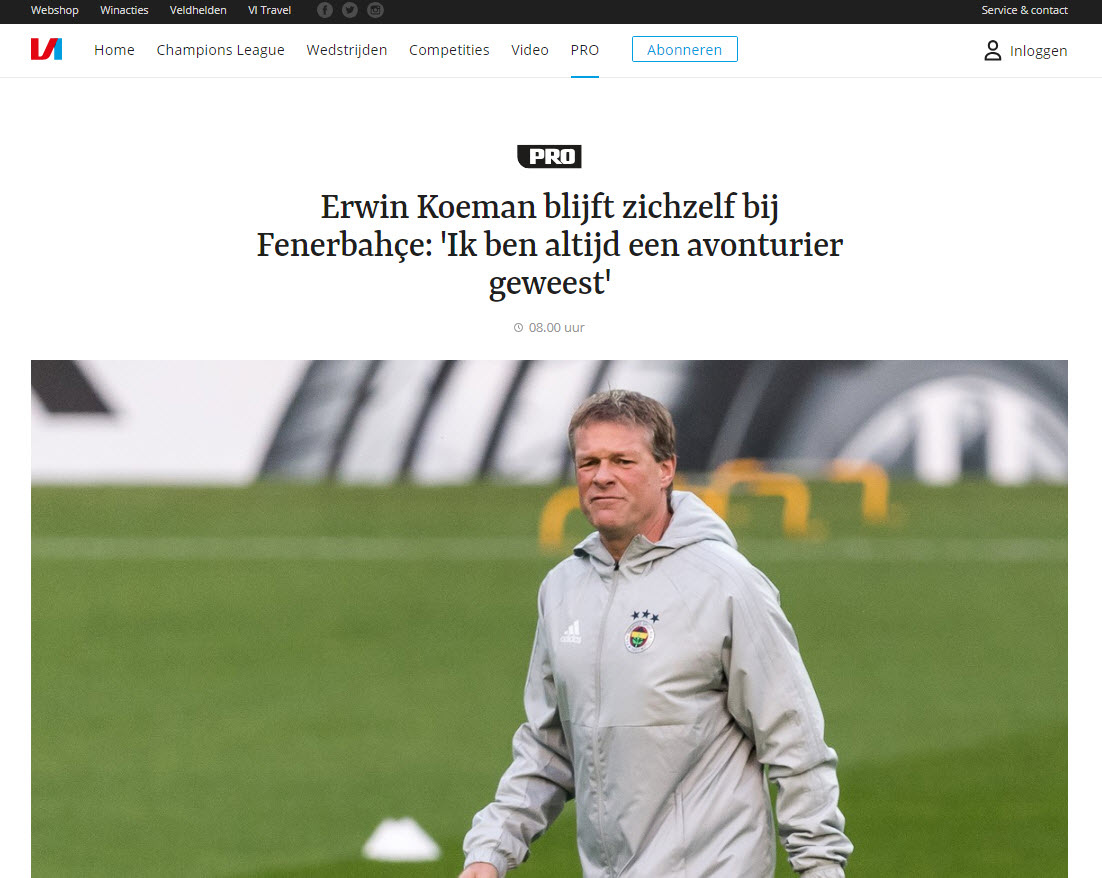Switch to the PRO tab

click(585, 50)
